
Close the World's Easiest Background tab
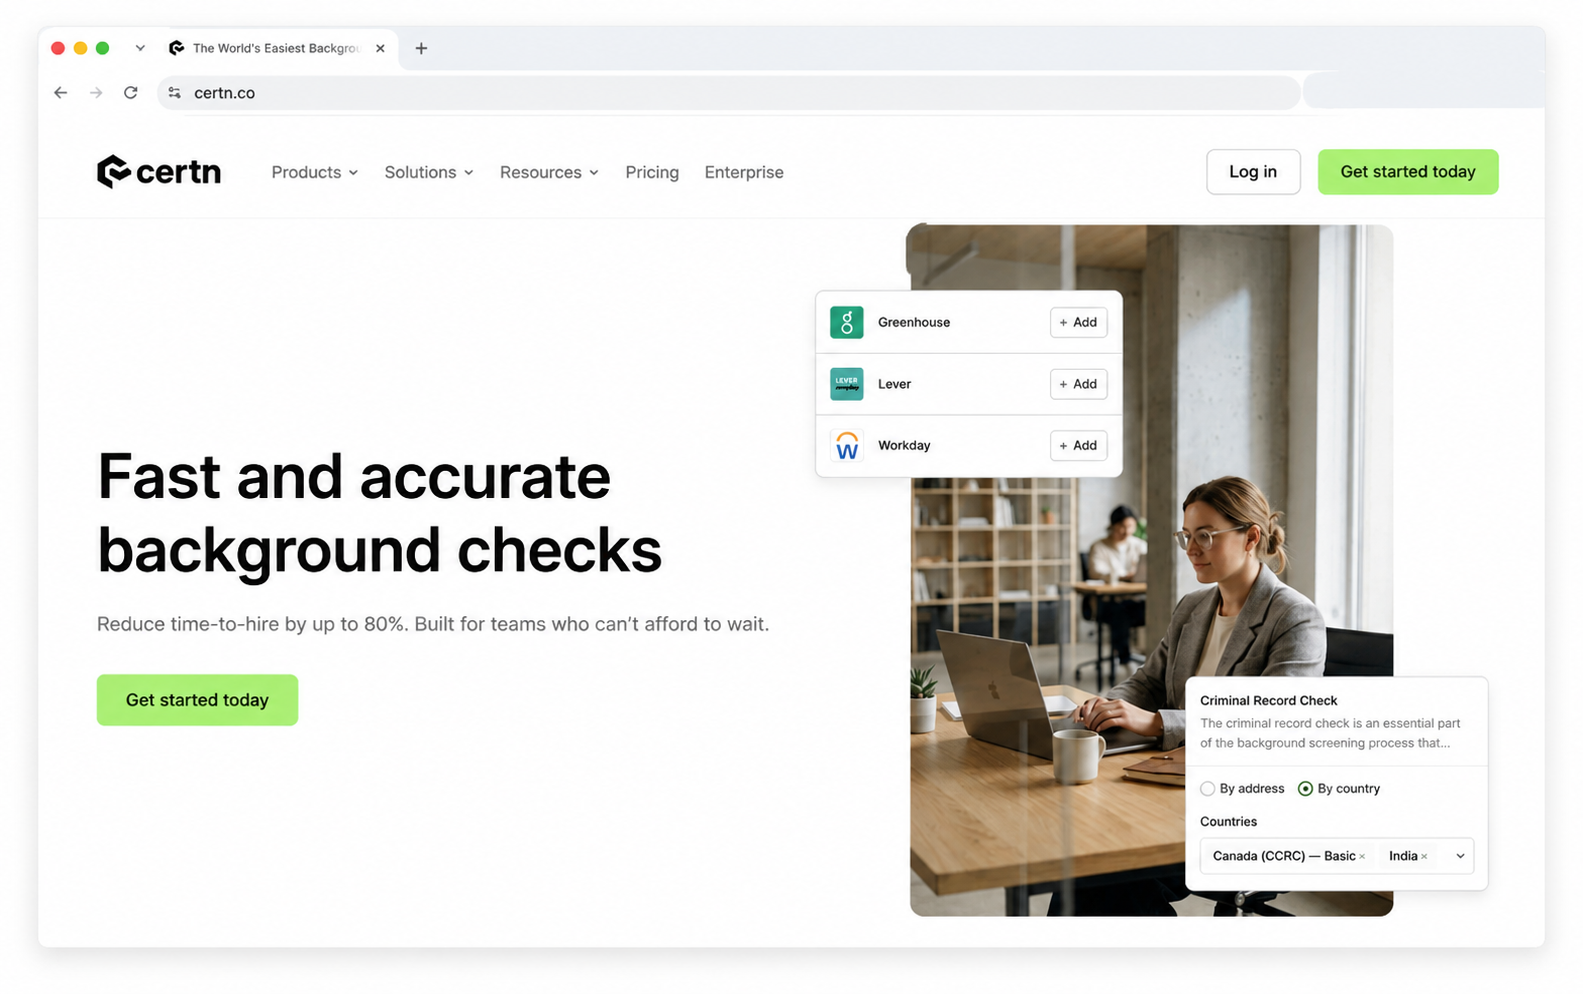click(x=380, y=48)
